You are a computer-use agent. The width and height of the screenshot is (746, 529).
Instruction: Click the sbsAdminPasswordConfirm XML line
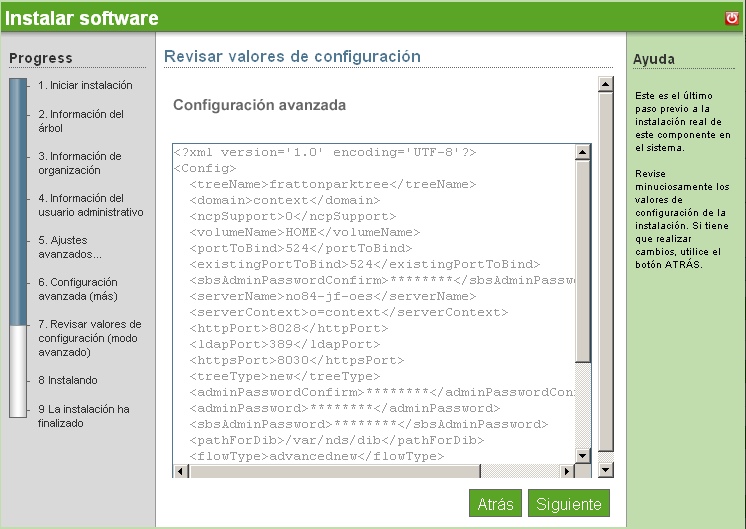point(382,280)
